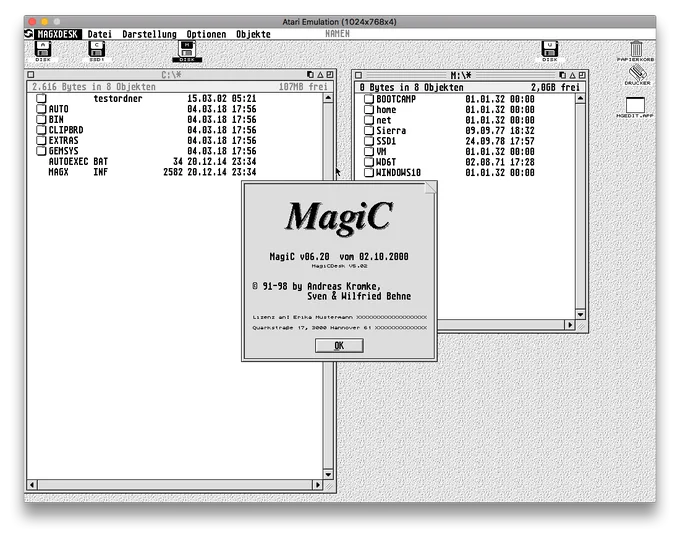Open the Objekte menu
The height and width of the screenshot is (556, 680).
253,34
